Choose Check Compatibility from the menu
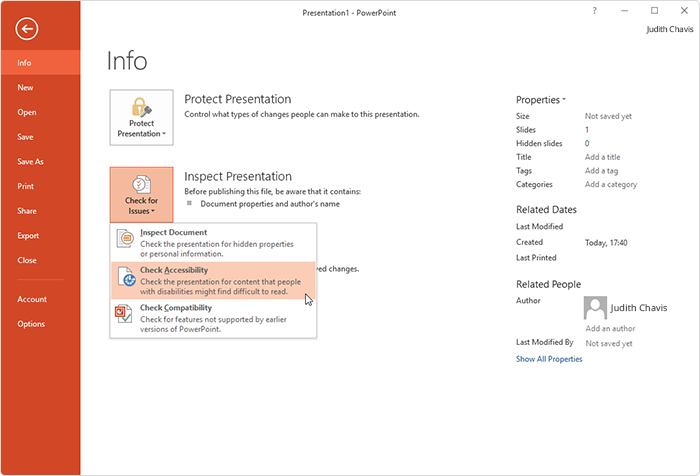The height and width of the screenshot is (476, 700). click(x=213, y=318)
